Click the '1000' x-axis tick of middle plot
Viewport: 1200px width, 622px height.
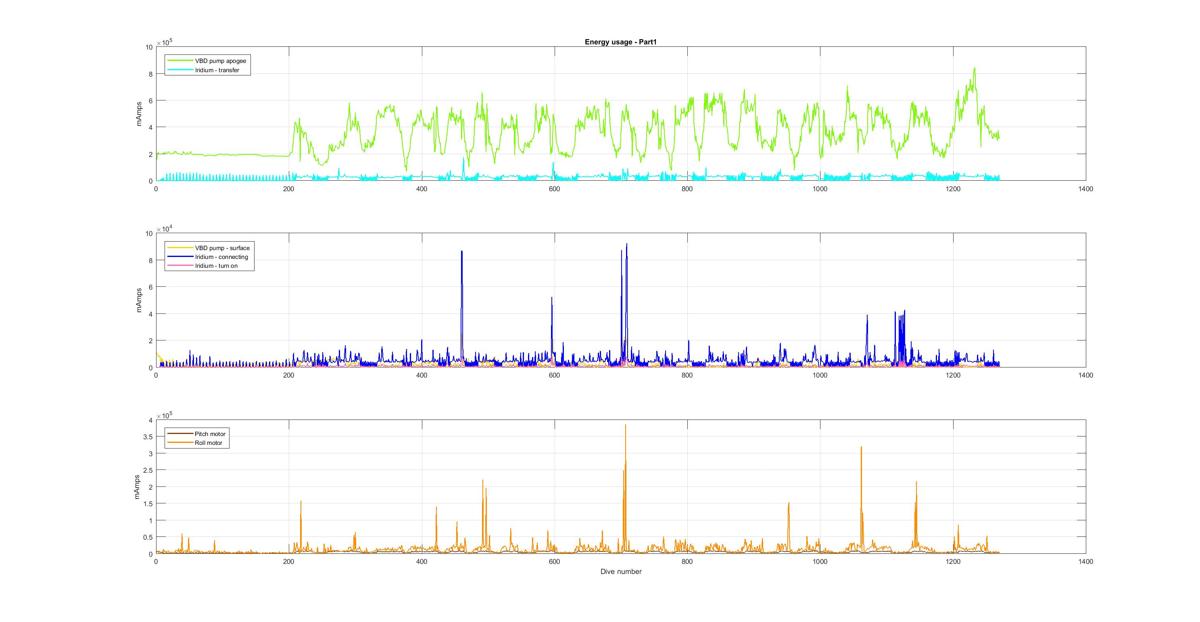[x=820, y=376]
